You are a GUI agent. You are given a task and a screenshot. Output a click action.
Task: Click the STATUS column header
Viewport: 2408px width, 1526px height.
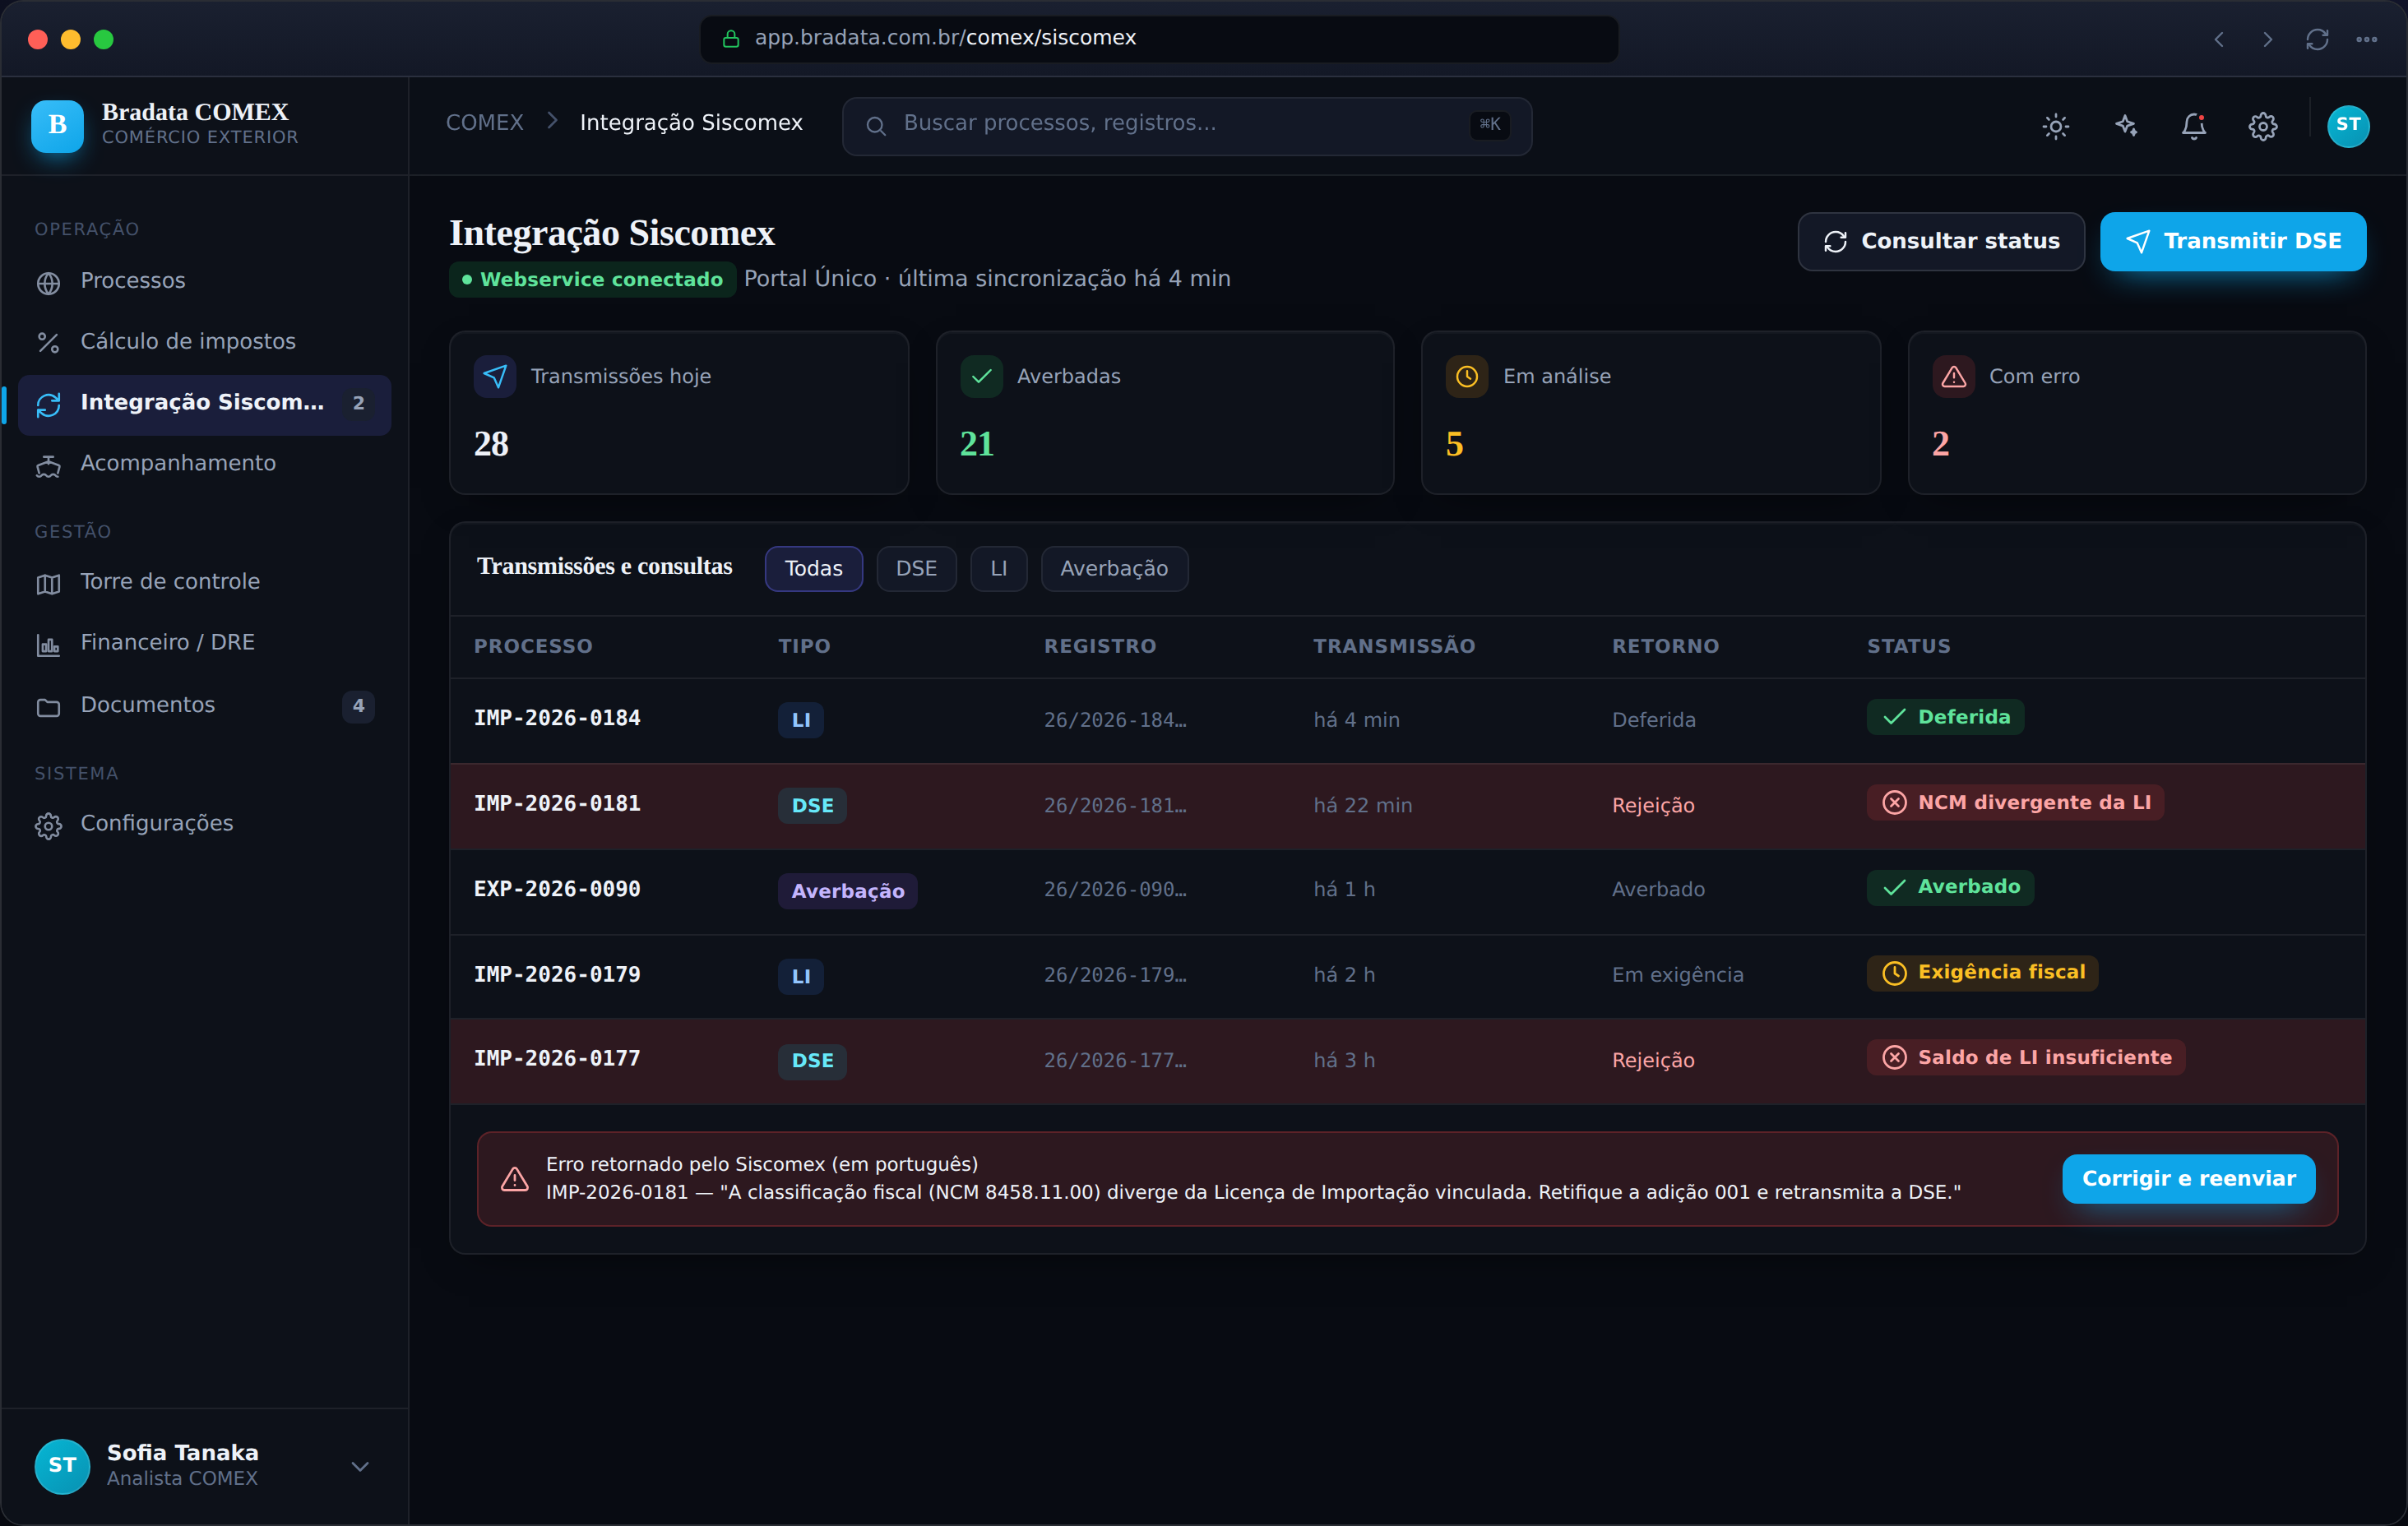[x=1908, y=647]
